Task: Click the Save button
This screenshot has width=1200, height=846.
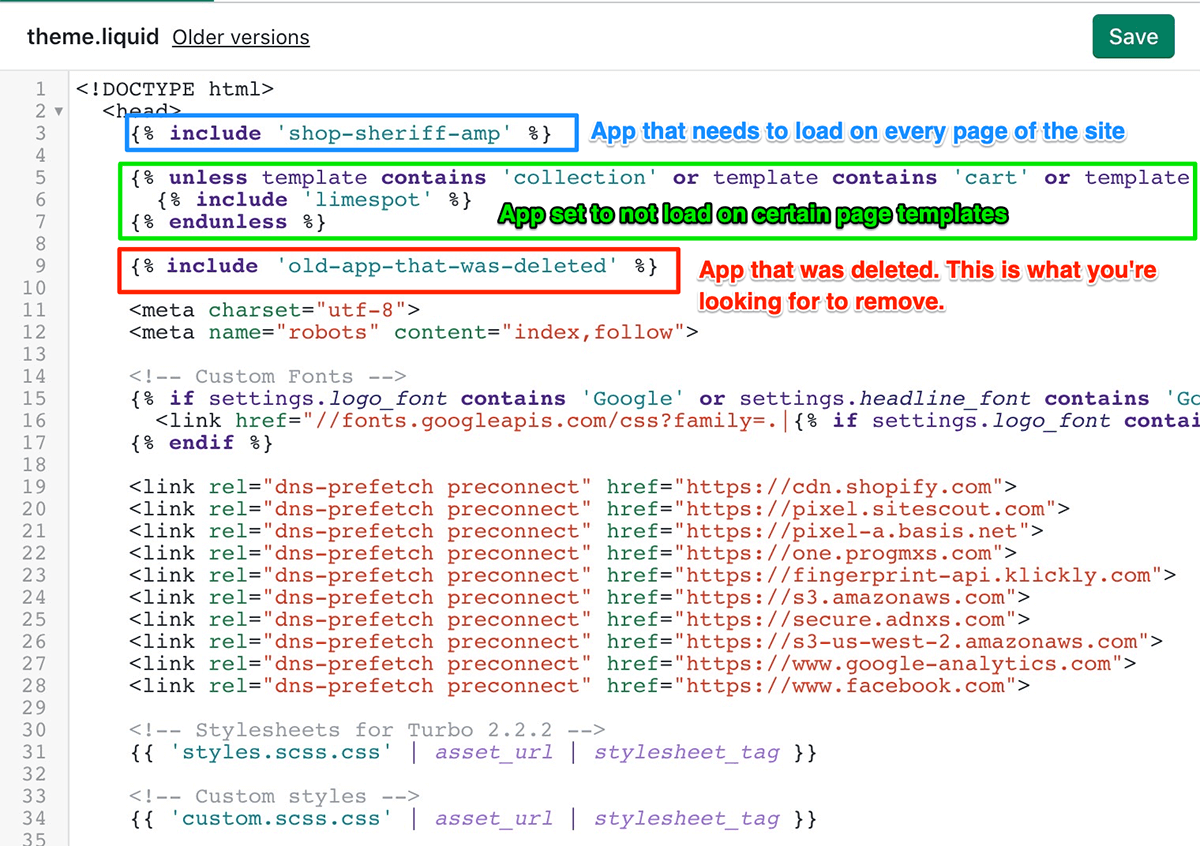Action: click(1132, 37)
